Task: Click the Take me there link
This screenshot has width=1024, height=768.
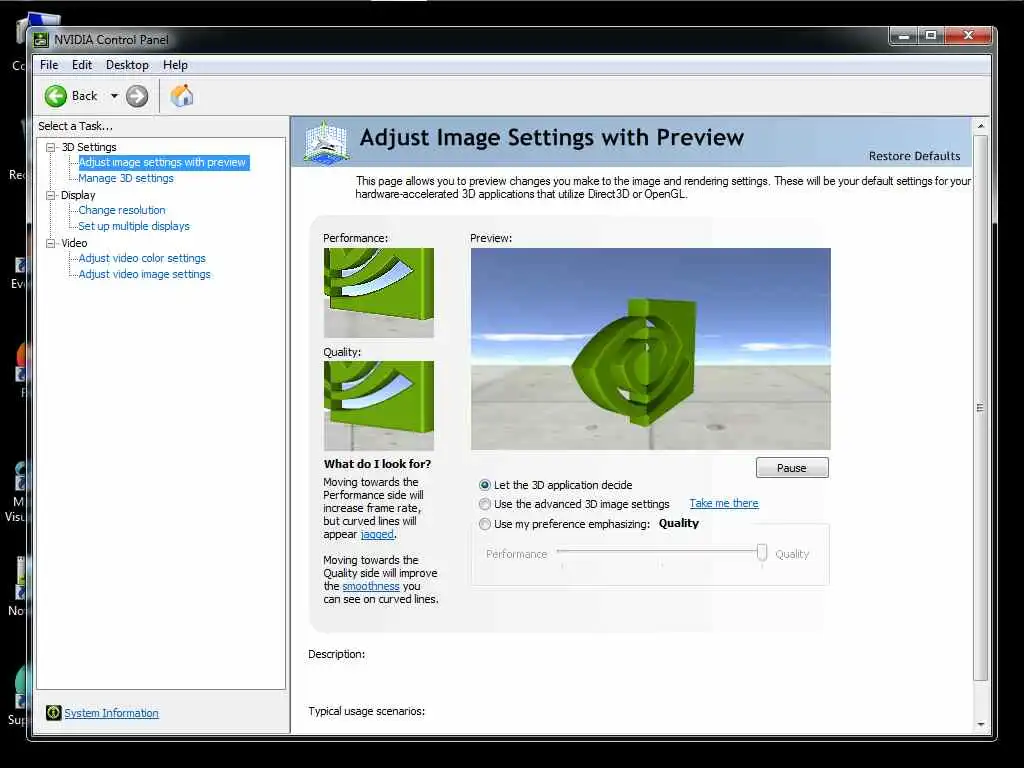Action: (724, 503)
